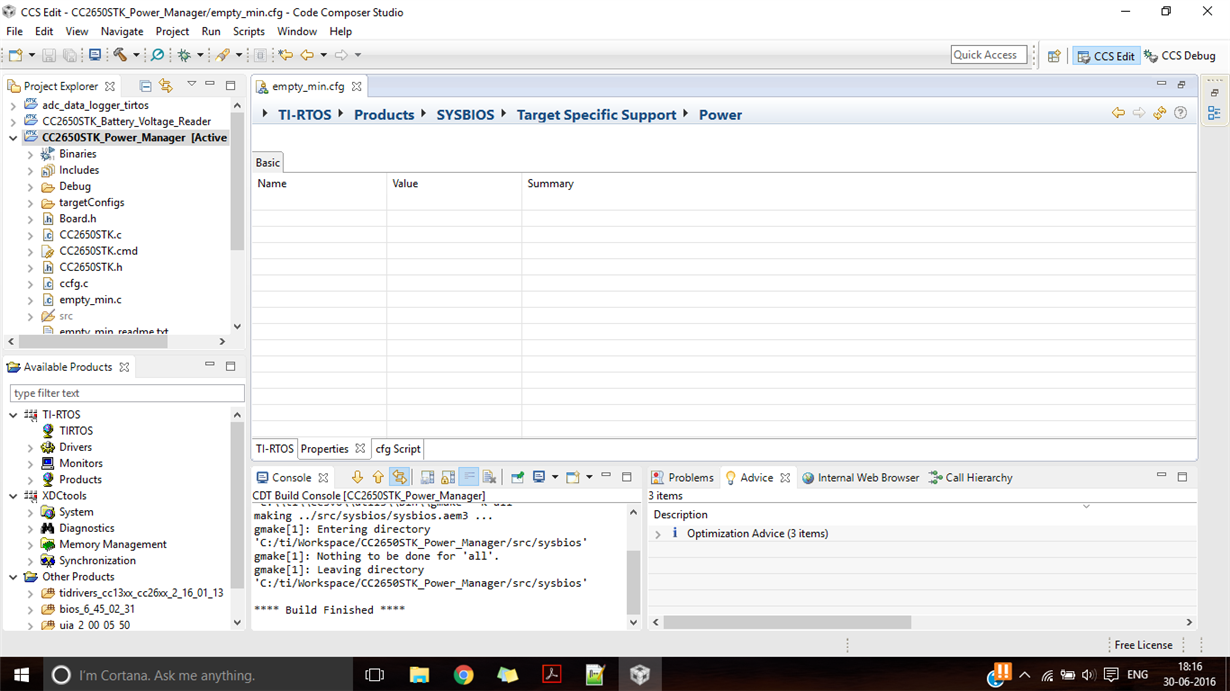
Task: Open Project Explorer view menu triangle
Action: (191, 84)
